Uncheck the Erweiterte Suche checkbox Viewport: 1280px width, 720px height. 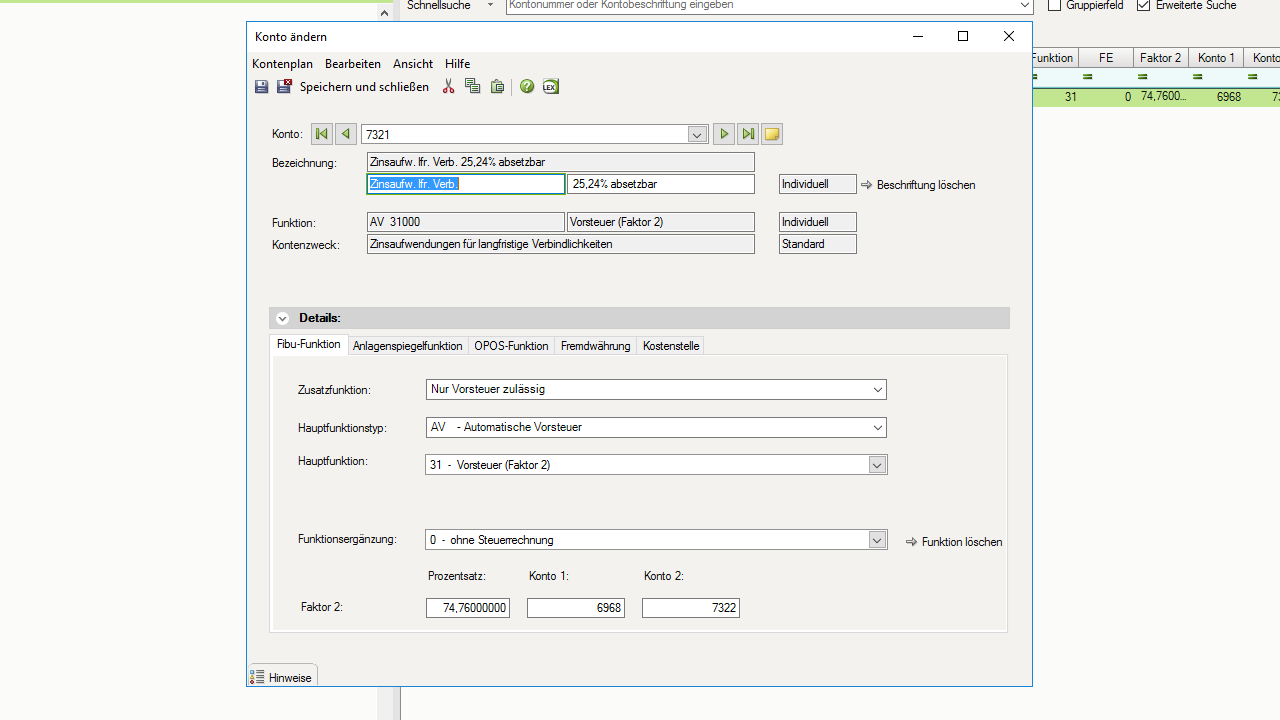pyautogui.click(x=1144, y=5)
